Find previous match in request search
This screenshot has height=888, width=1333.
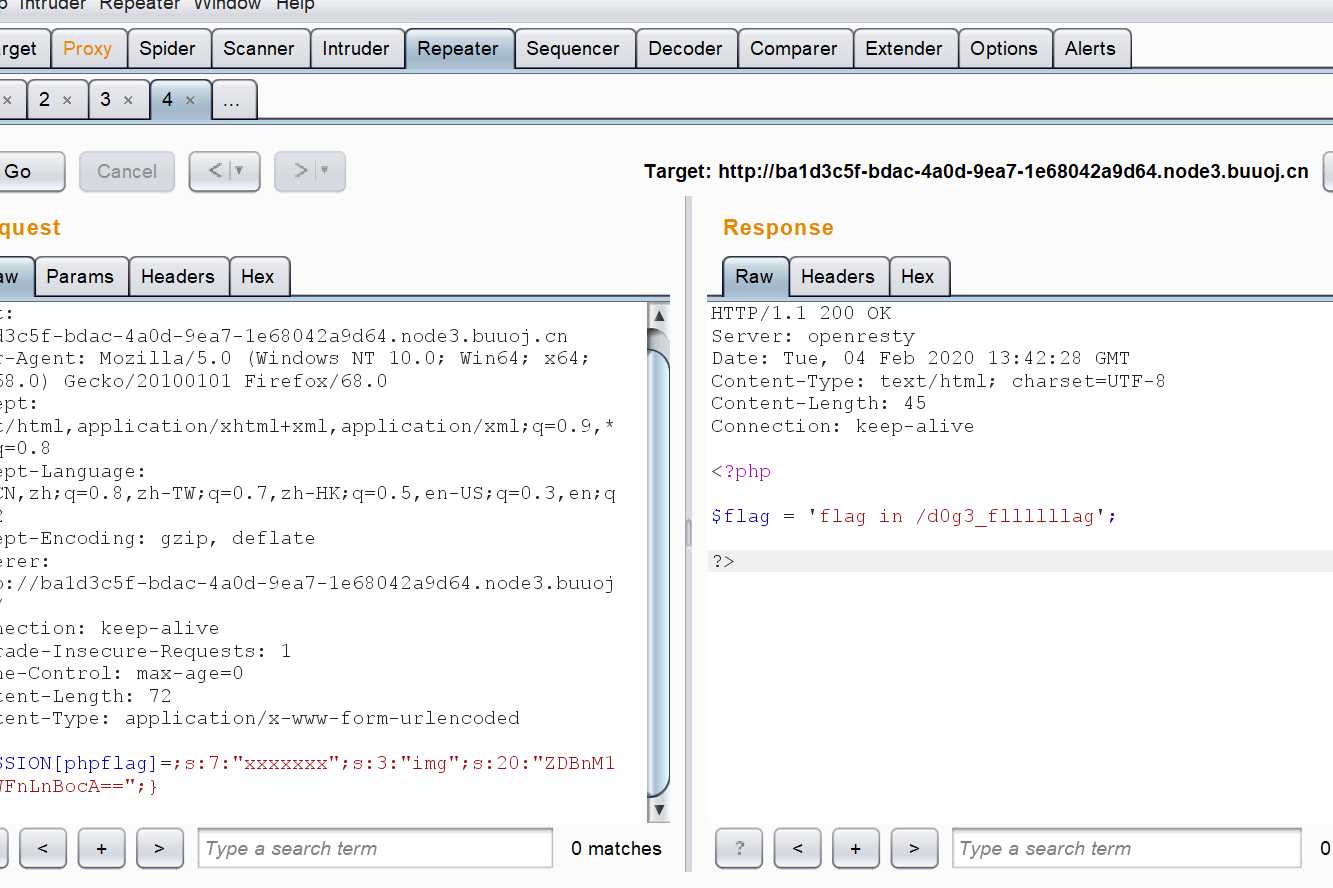pyautogui.click(x=42, y=848)
